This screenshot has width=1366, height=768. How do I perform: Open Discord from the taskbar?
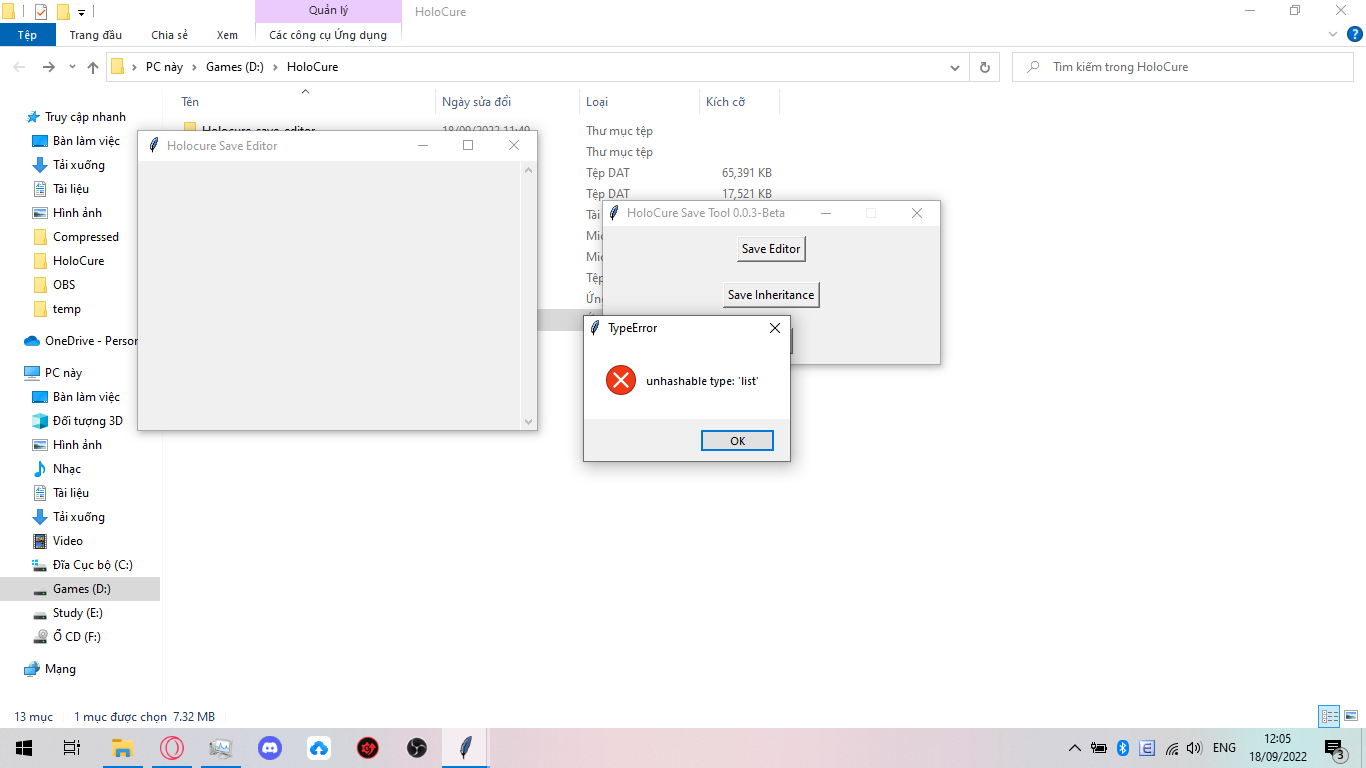point(270,748)
